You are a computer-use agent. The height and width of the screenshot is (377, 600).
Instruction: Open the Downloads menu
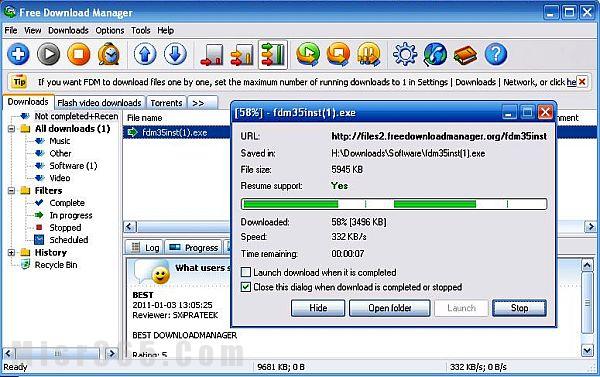click(68, 30)
